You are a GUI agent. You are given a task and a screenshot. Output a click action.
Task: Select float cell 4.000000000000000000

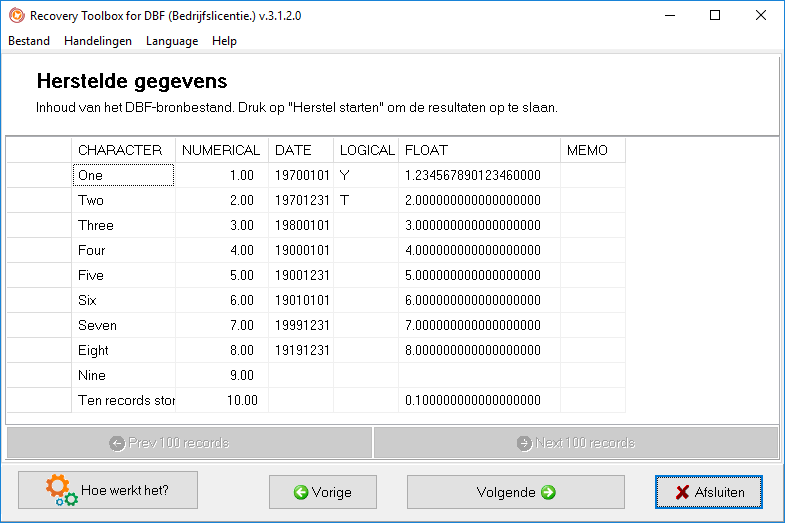[x=479, y=250]
